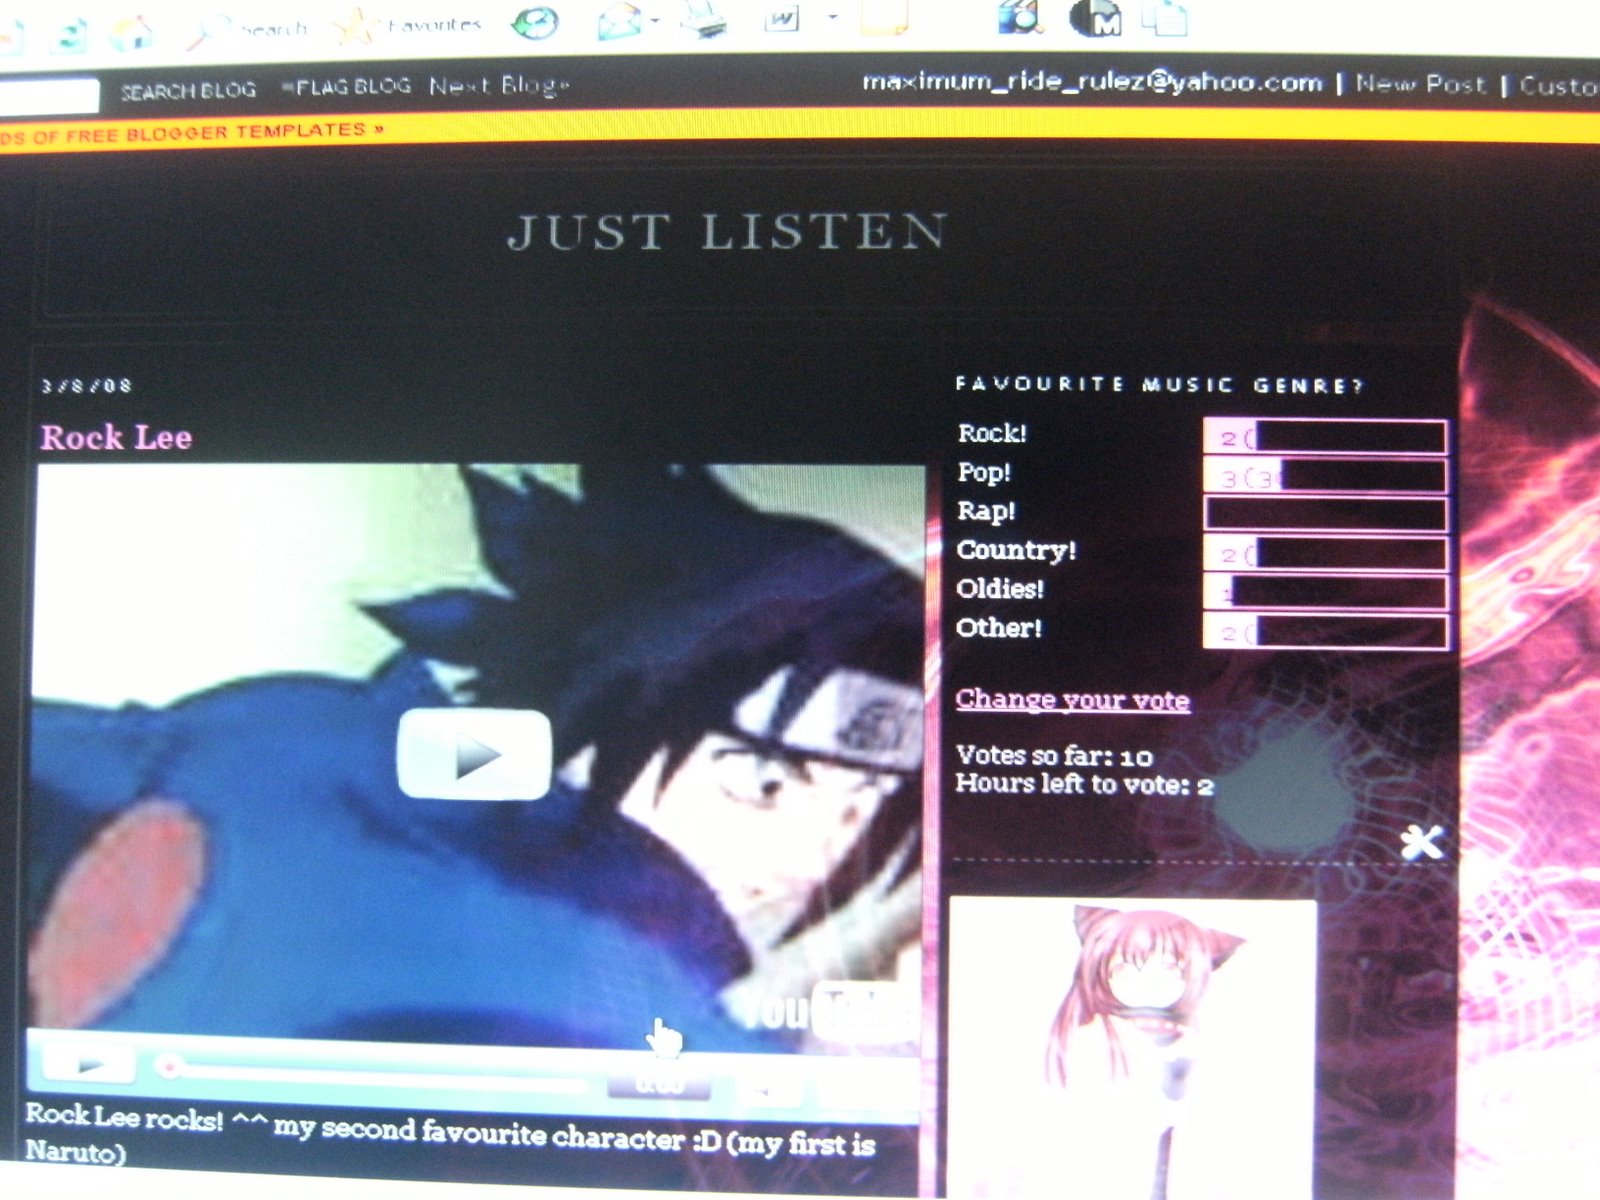Click the History icon in browser toolbar
The image size is (1600, 1200).
click(534, 22)
